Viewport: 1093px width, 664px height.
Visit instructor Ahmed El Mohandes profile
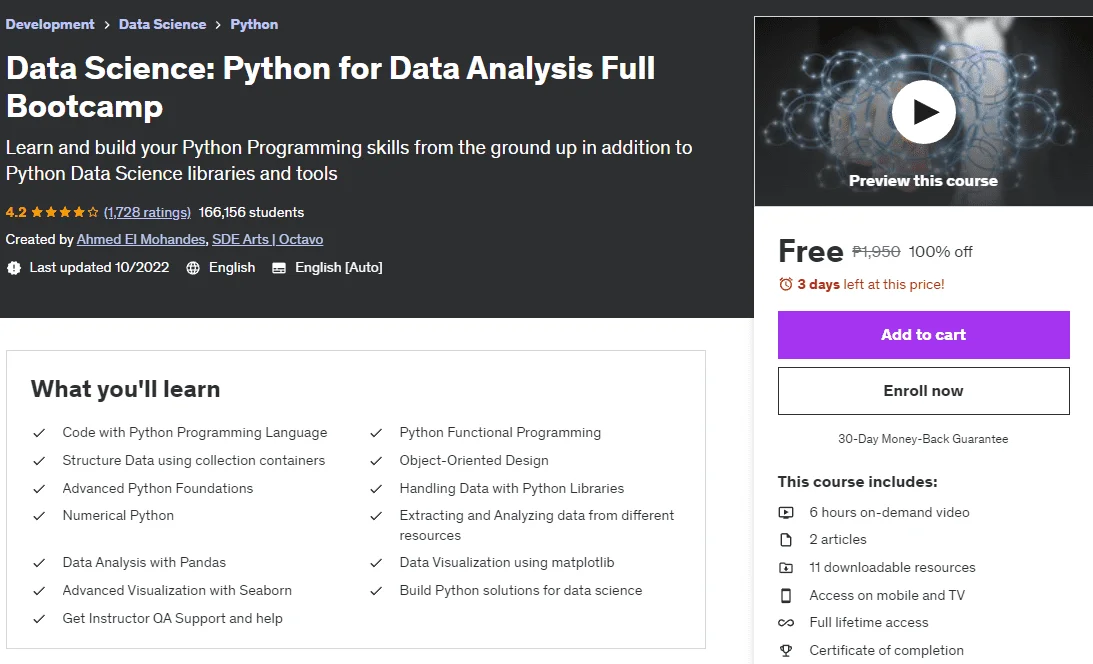coord(141,240)
